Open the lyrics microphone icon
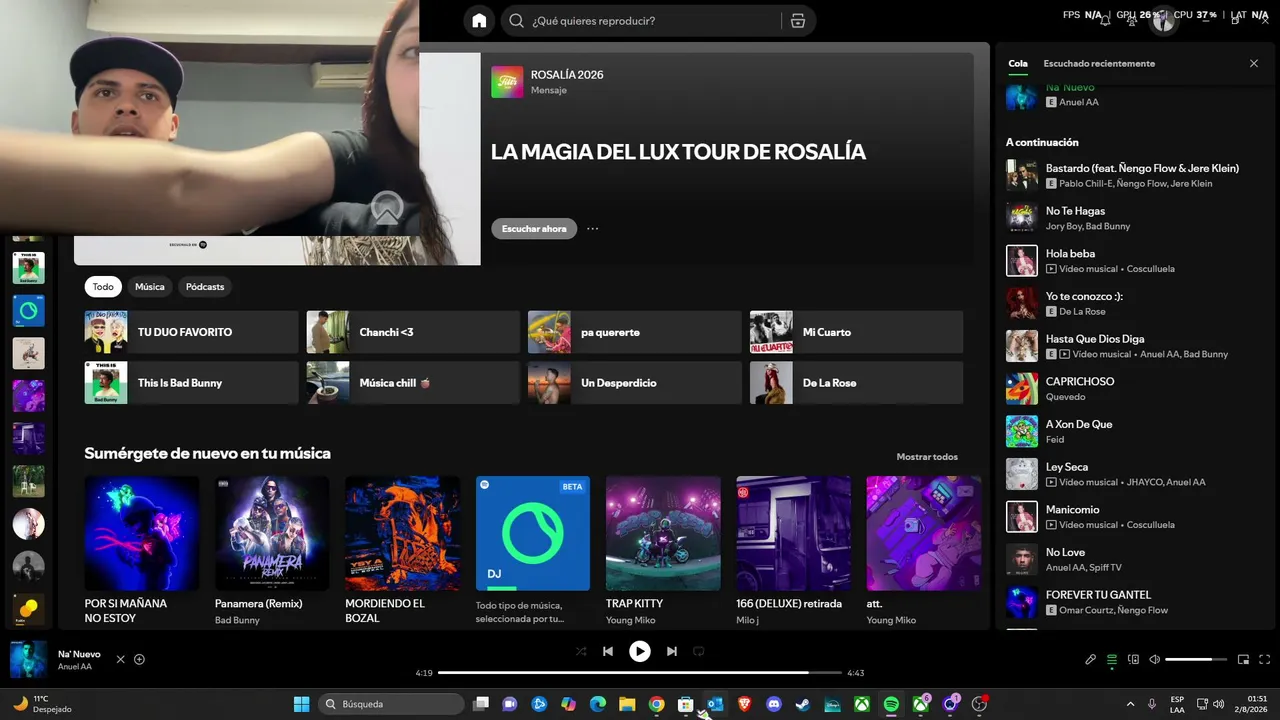Screen dimensions: 1280x720 coord(1091,659)
